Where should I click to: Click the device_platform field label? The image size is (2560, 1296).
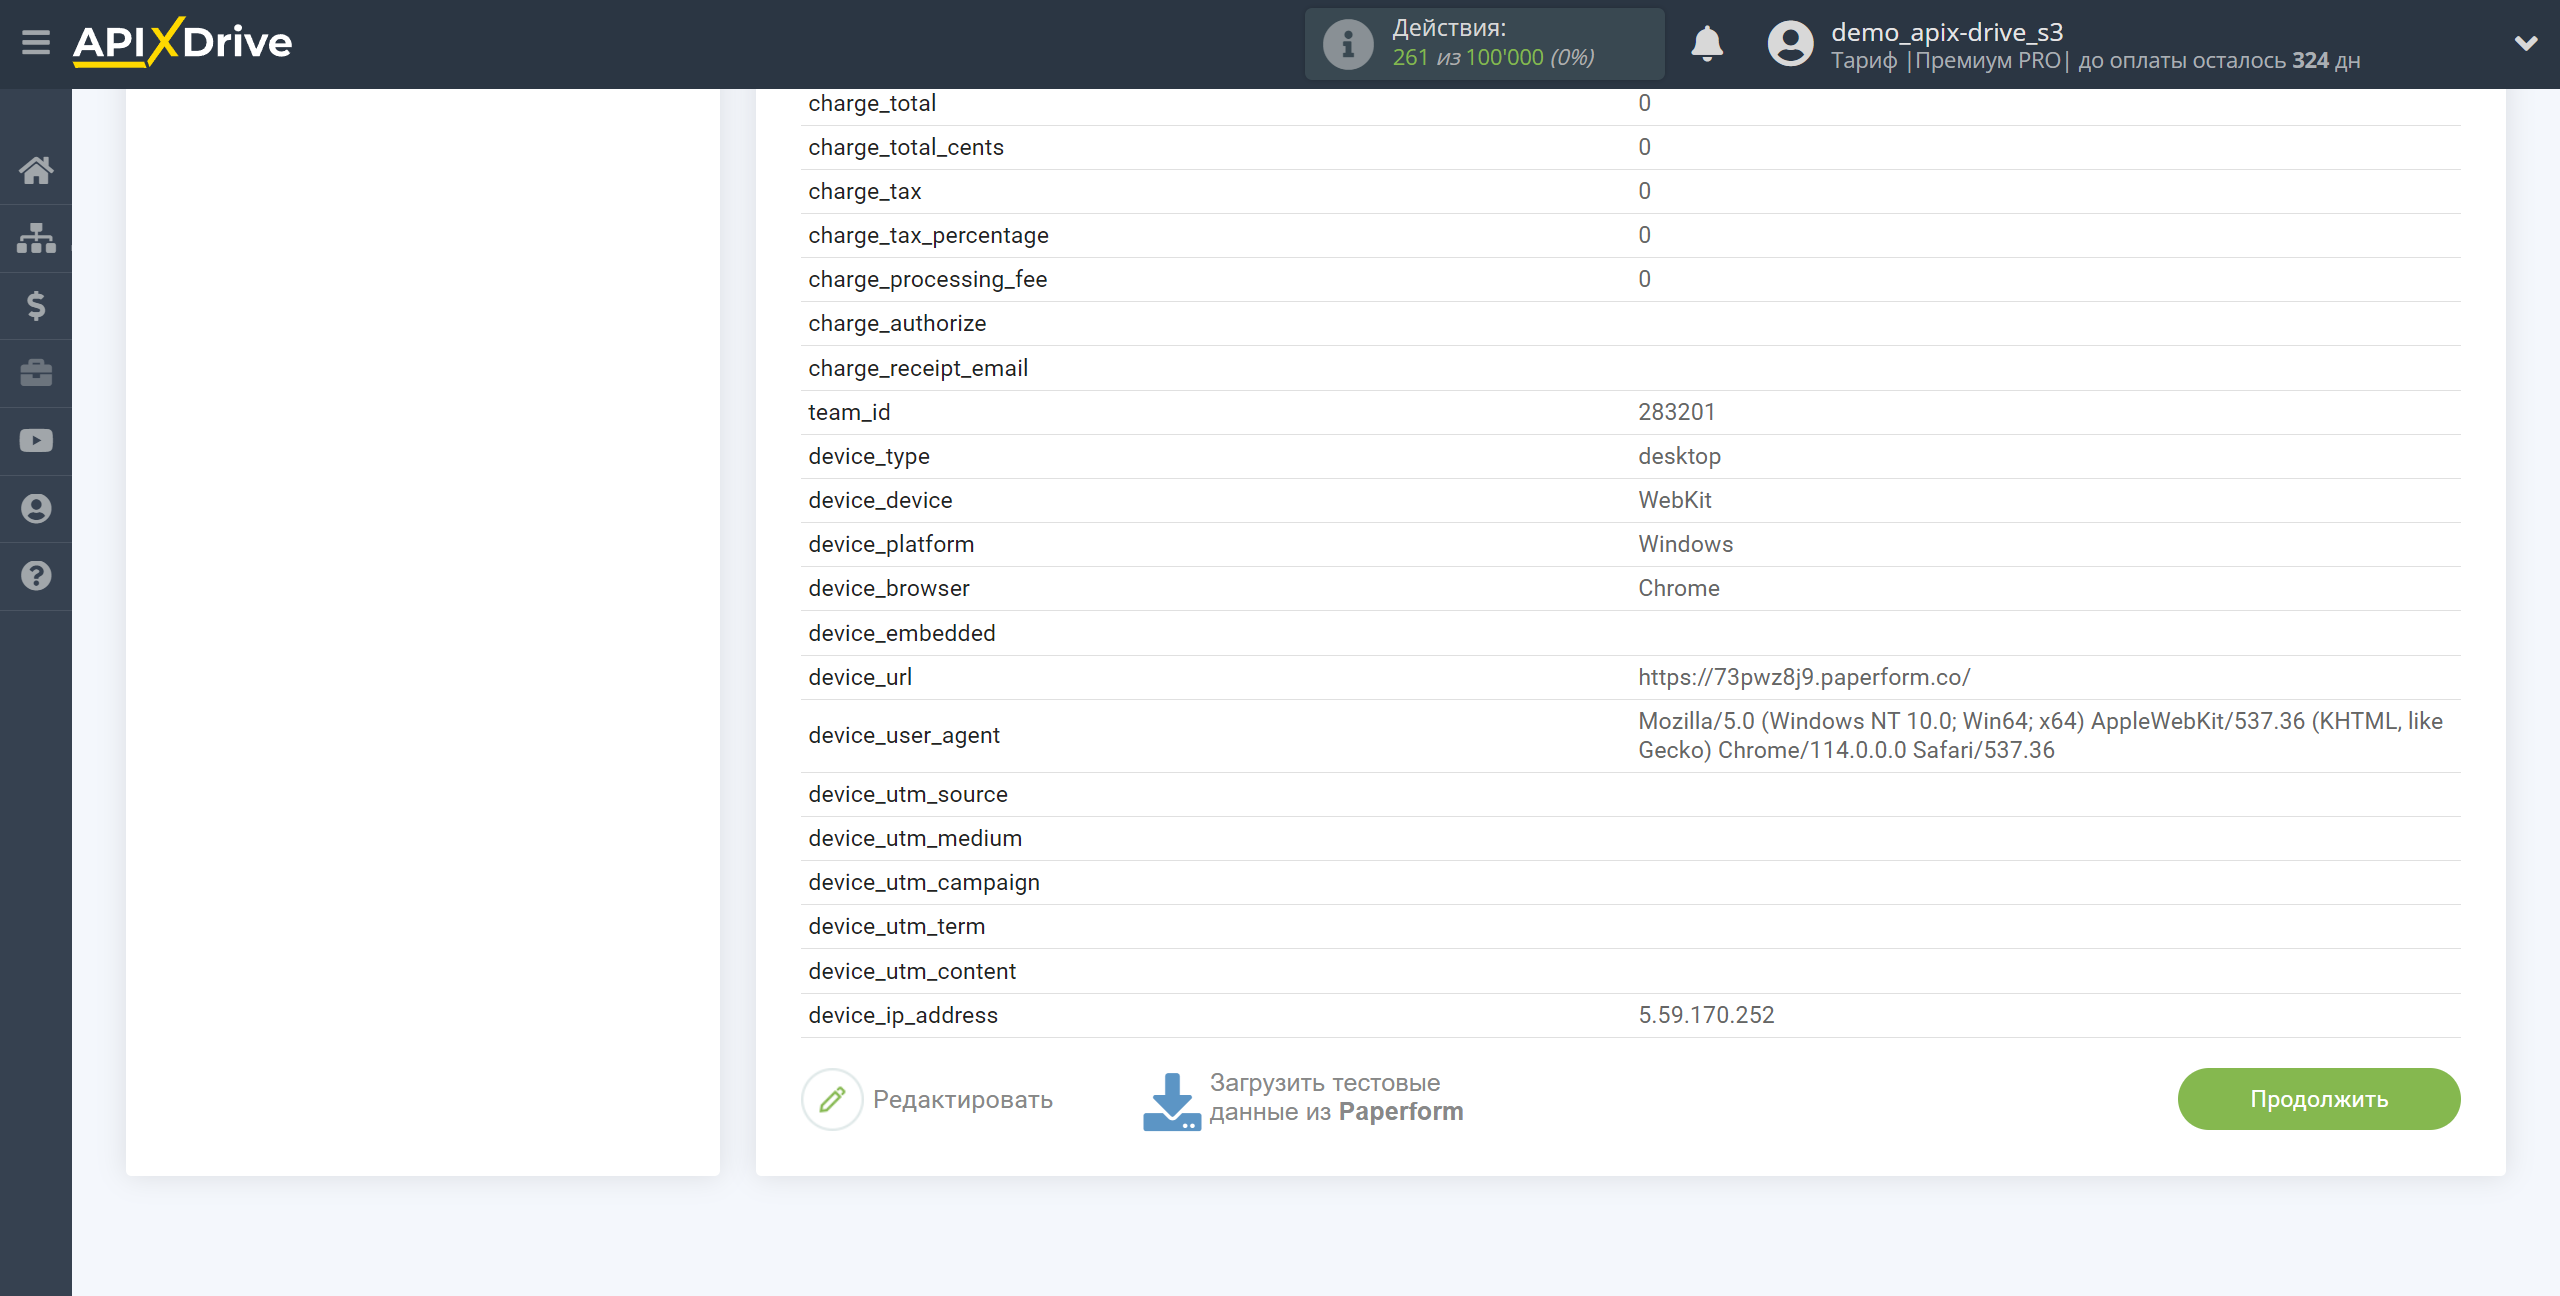point(891,544)
